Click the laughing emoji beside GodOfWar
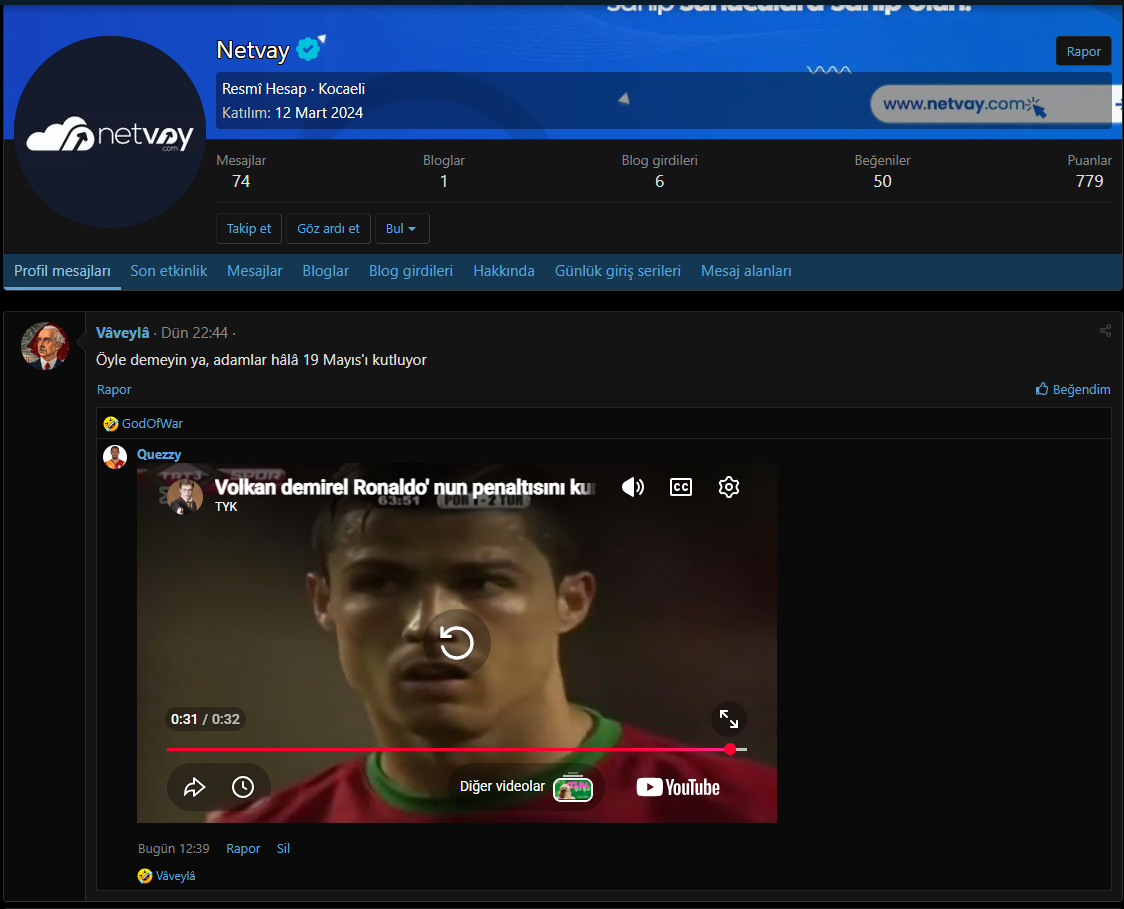1124x909 pixels. click(x=110, y=424)
